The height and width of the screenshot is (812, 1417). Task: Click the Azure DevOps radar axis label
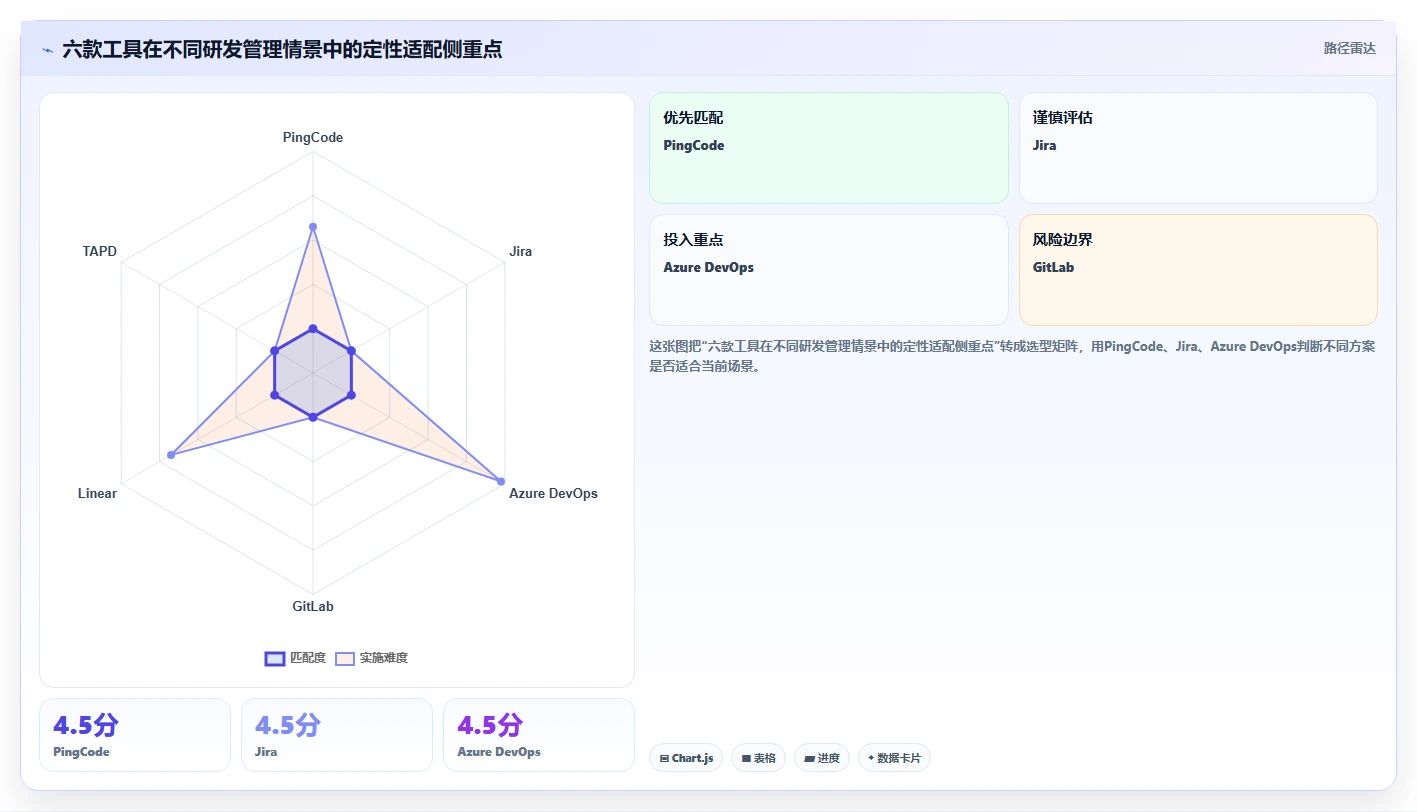click(553, 493)
